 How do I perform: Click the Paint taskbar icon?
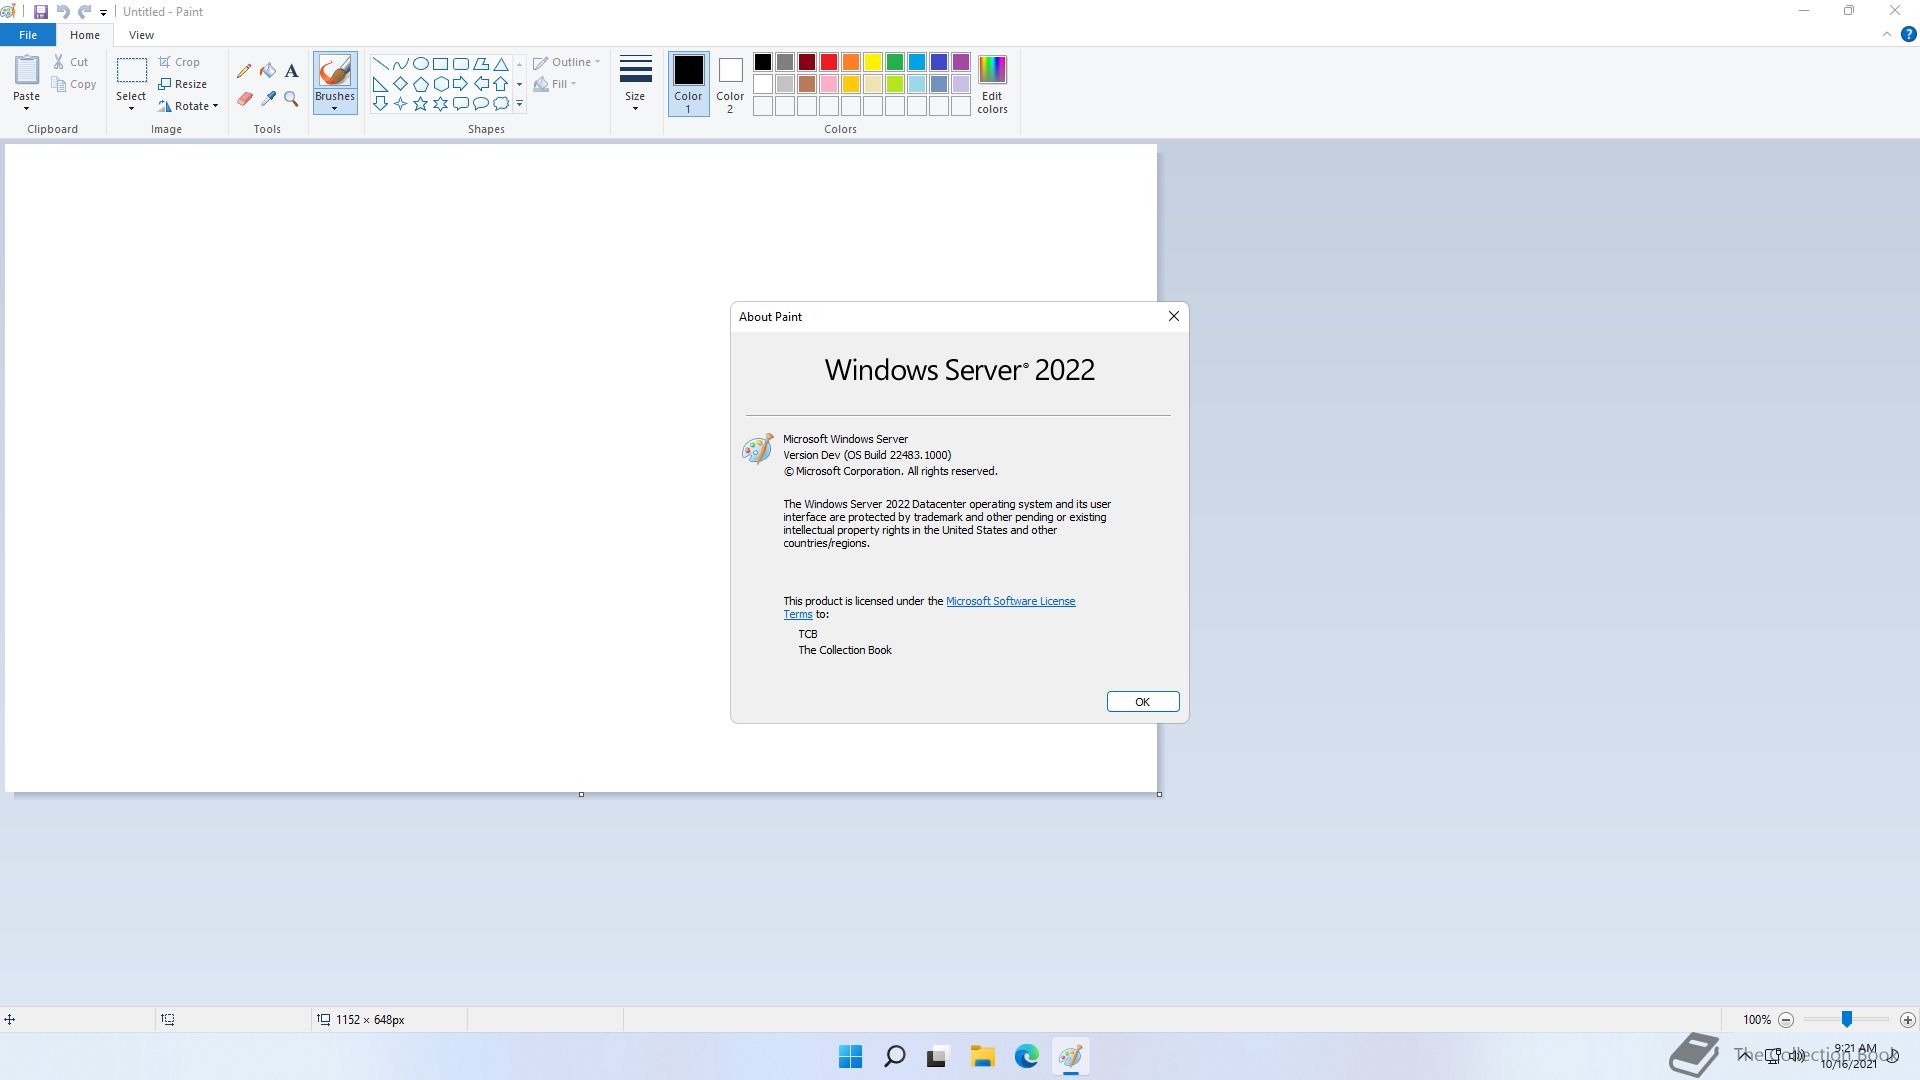tap(1071, 1057)
